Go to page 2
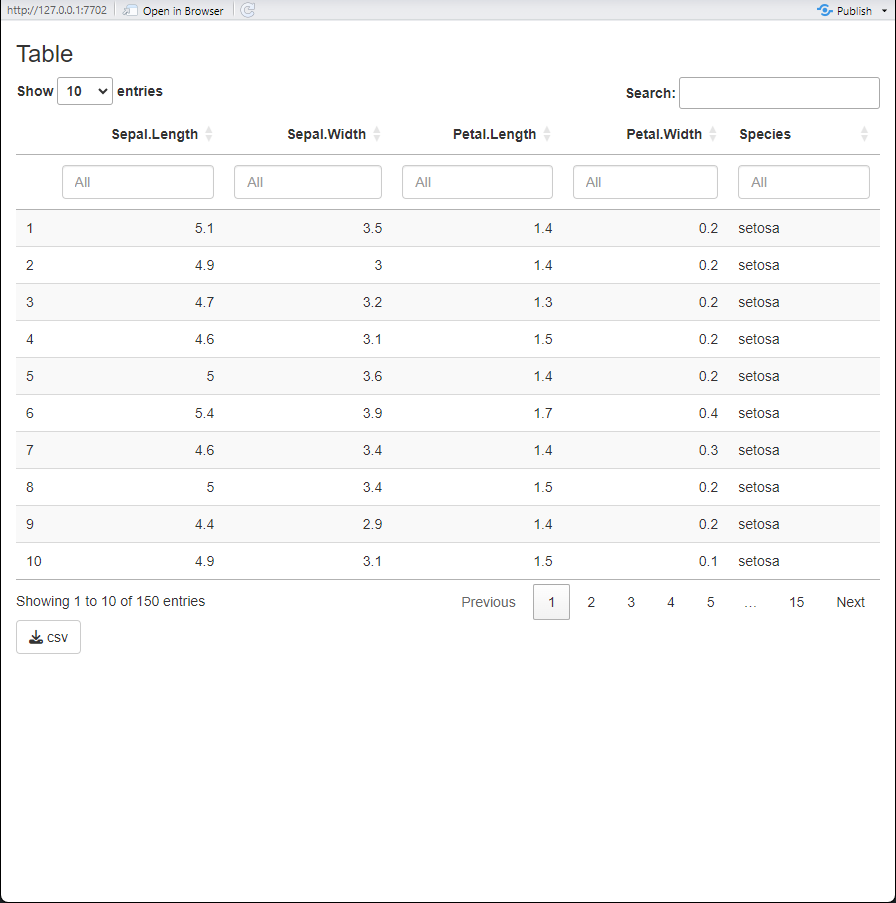 (x=591, y=602)
